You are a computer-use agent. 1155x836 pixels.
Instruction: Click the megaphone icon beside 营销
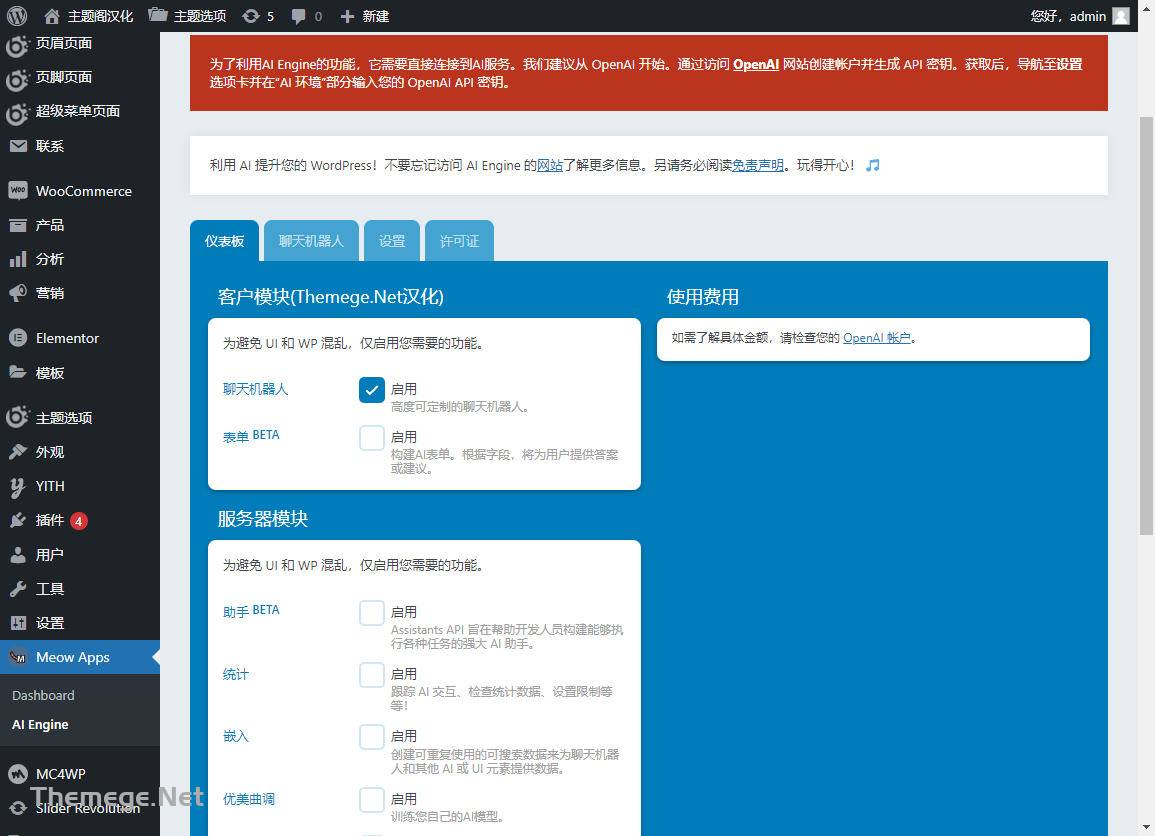click(x=18, y=293)
